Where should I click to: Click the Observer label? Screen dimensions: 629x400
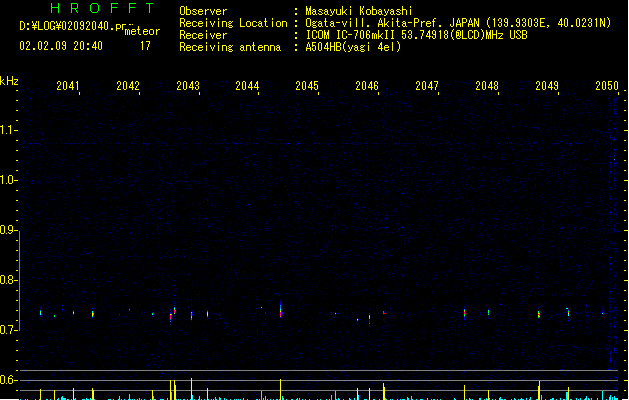click(x=203, y=11)
